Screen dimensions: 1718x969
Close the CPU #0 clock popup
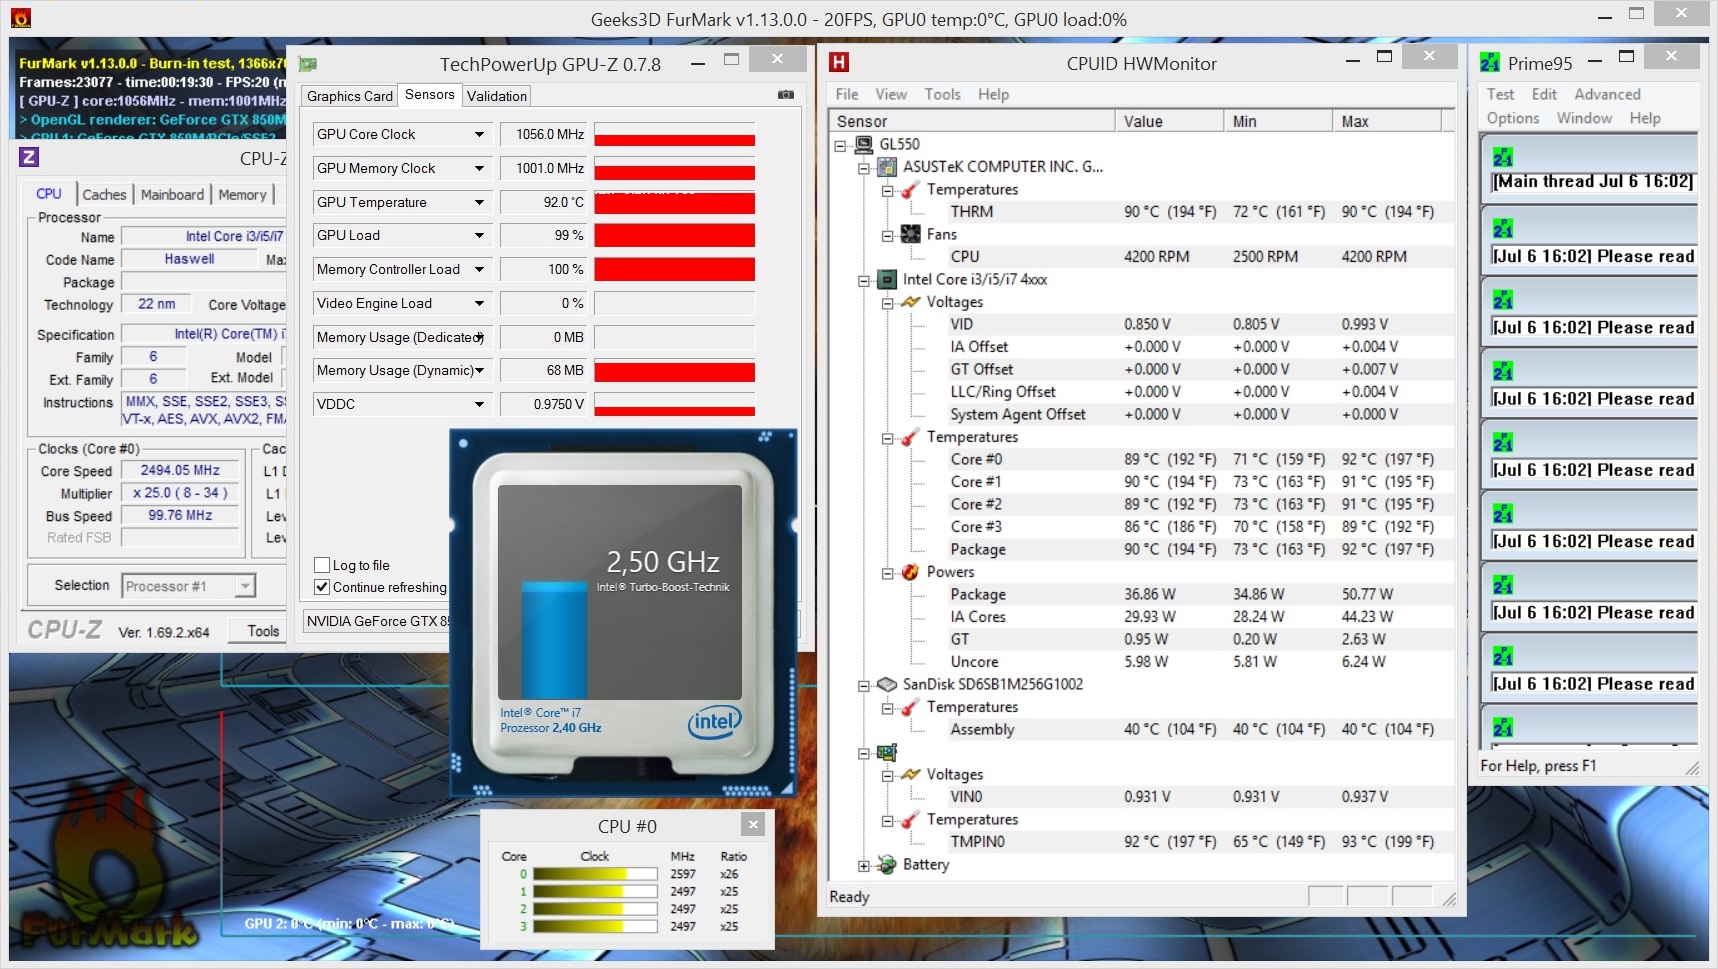[754, 824]
